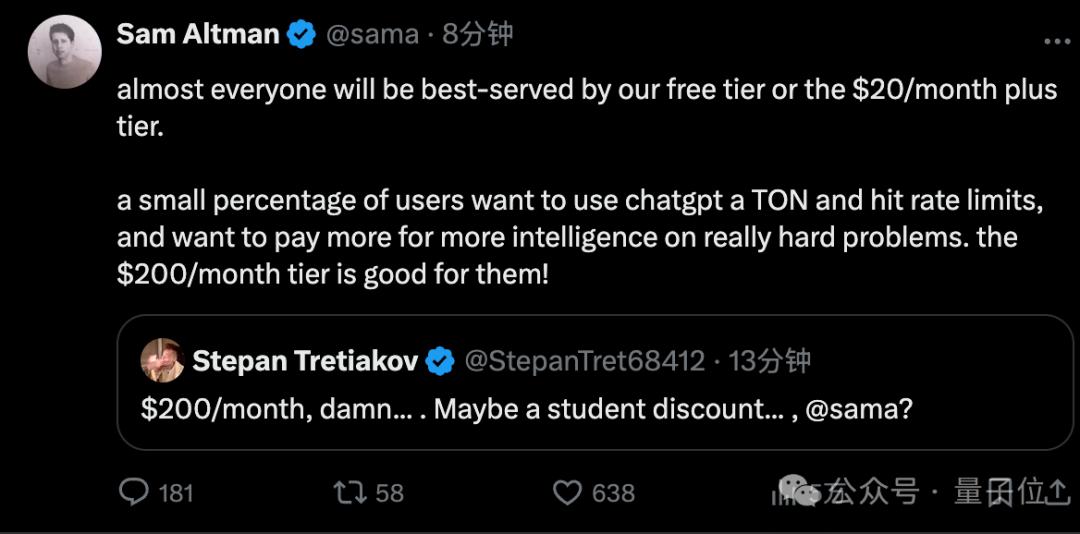Like Sam Altman's tweet with the heart
1080x534 pixels.
click(x=567, y=492)
